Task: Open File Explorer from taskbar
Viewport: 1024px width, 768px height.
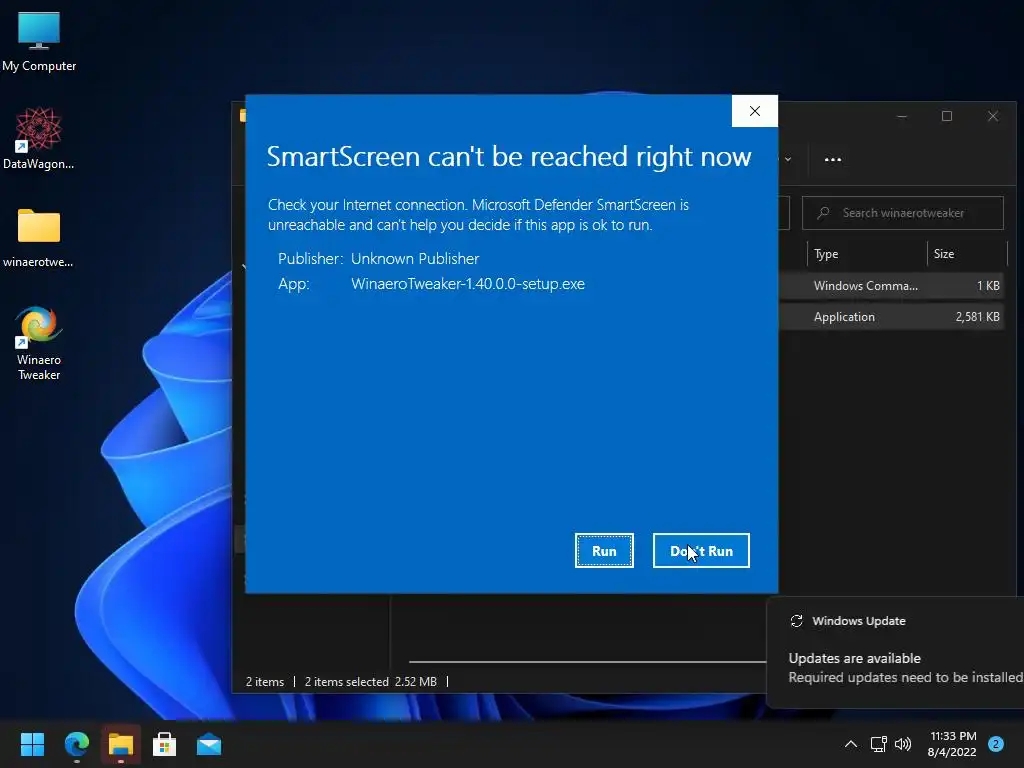Action: pos(121,744)
